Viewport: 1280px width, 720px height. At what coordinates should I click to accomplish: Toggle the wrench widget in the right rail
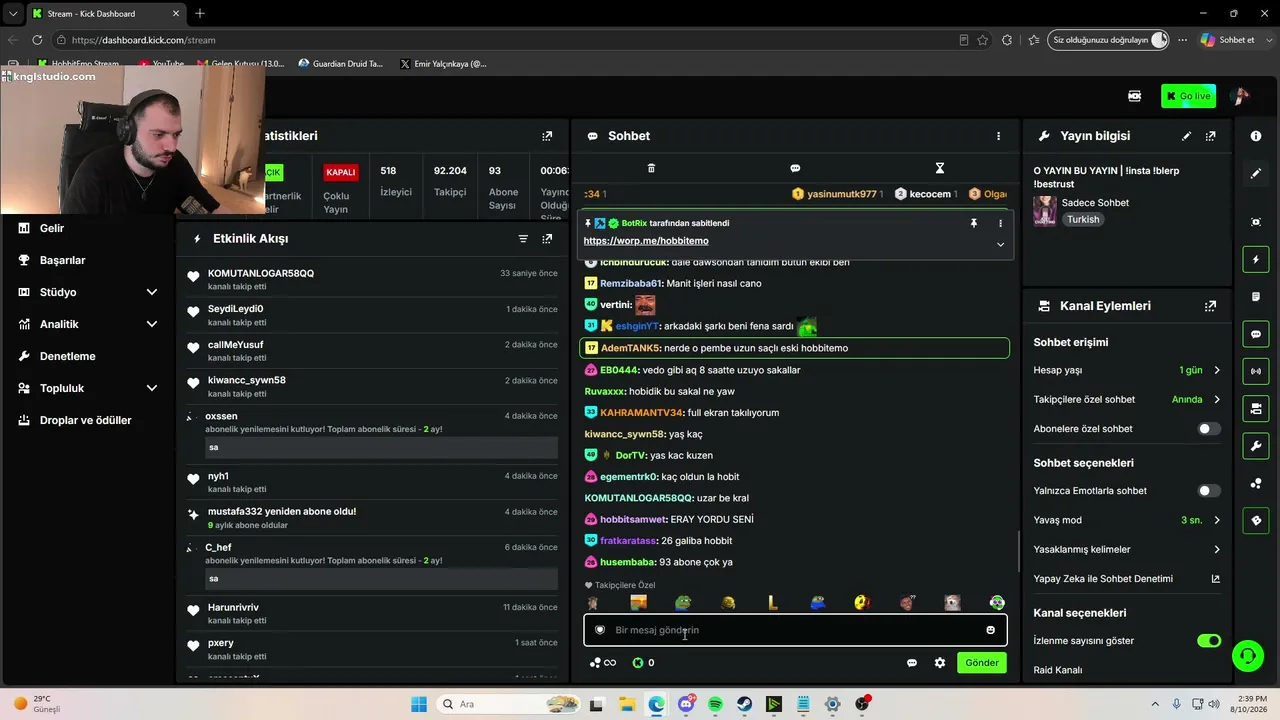point(1256,445)
